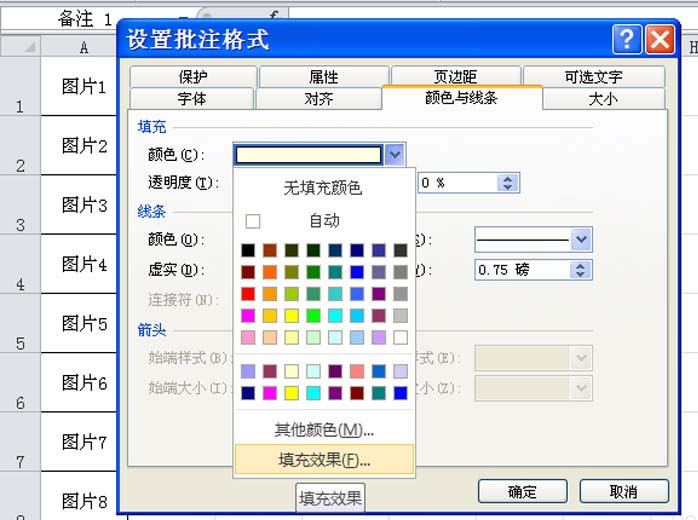Click the help question mark button

626,40
